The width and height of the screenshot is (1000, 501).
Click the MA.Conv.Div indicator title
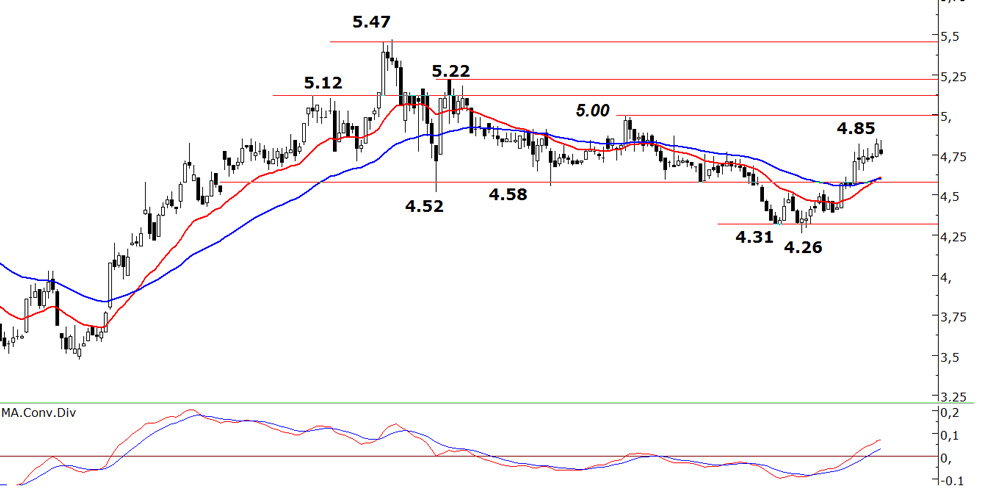point(38,412)
